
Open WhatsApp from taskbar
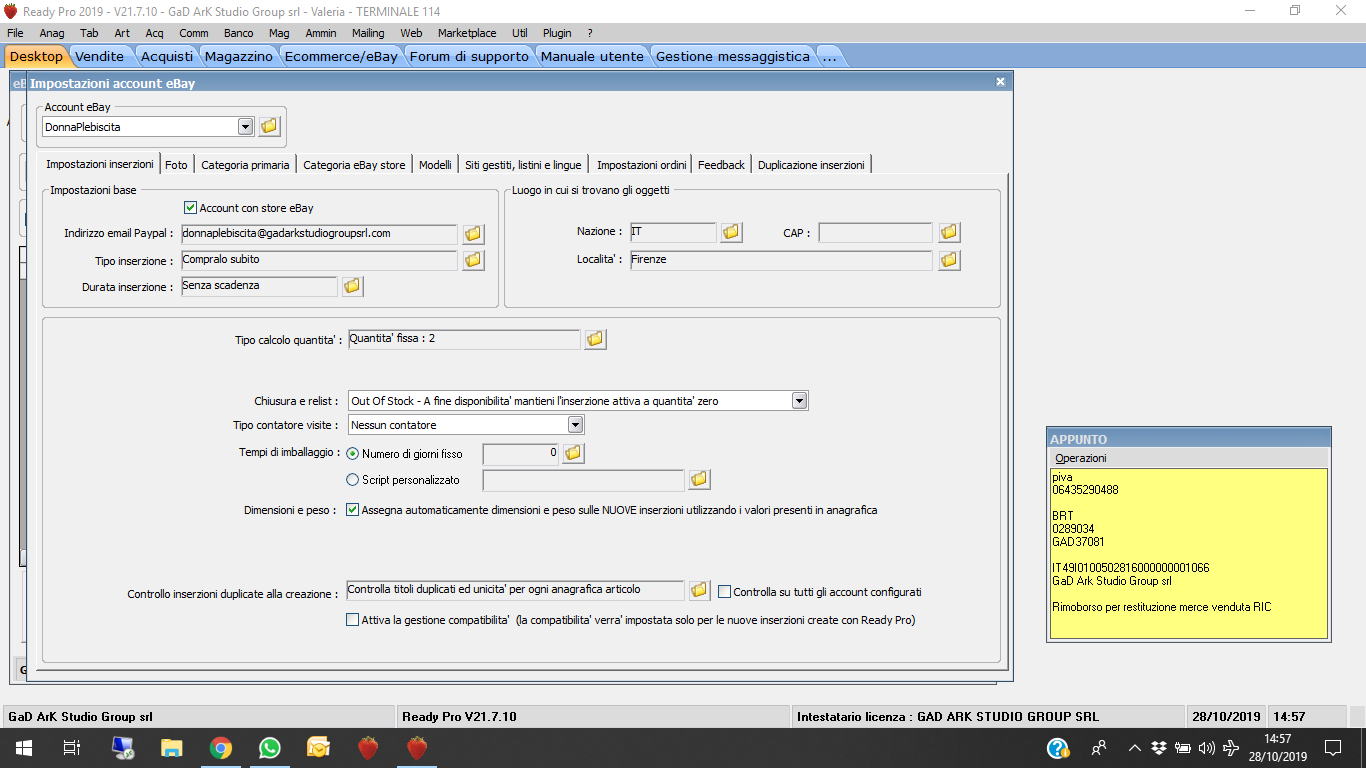(x=270, y=747)
